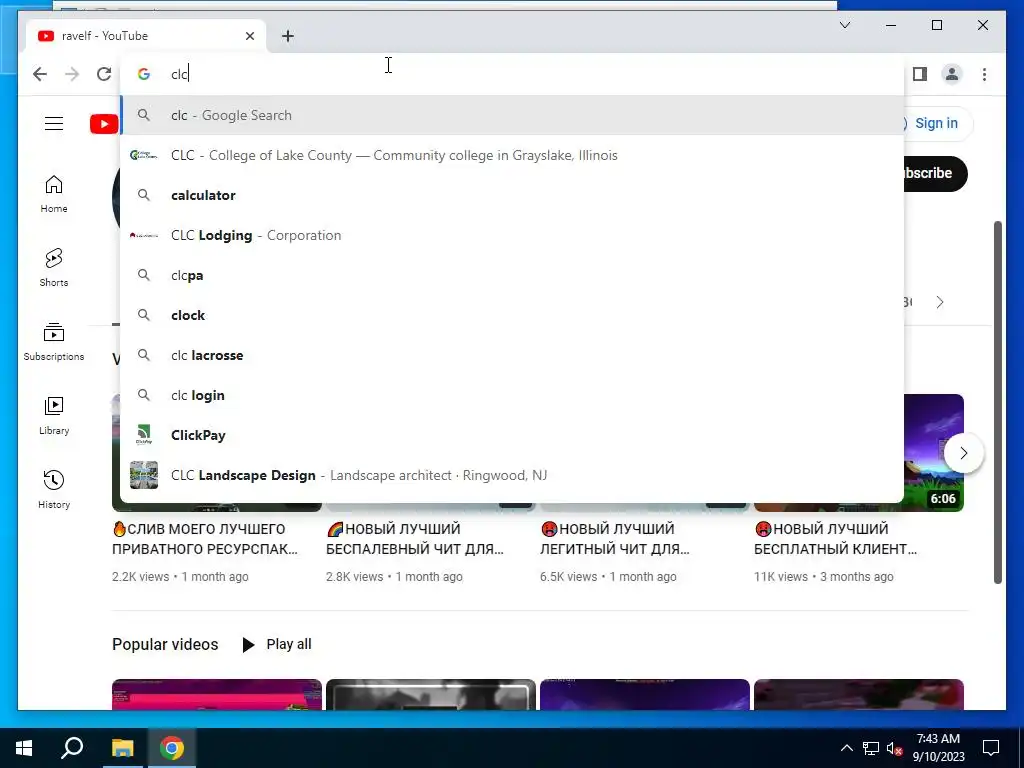Click the page vertical scrollbar
1024x768 pixels.
point(997,402)
